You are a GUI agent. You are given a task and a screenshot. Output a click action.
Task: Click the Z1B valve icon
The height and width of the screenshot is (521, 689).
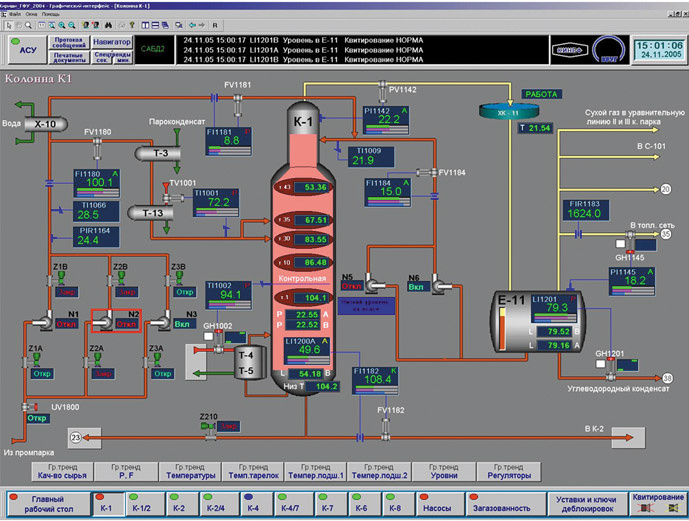(x=60, y=279)
